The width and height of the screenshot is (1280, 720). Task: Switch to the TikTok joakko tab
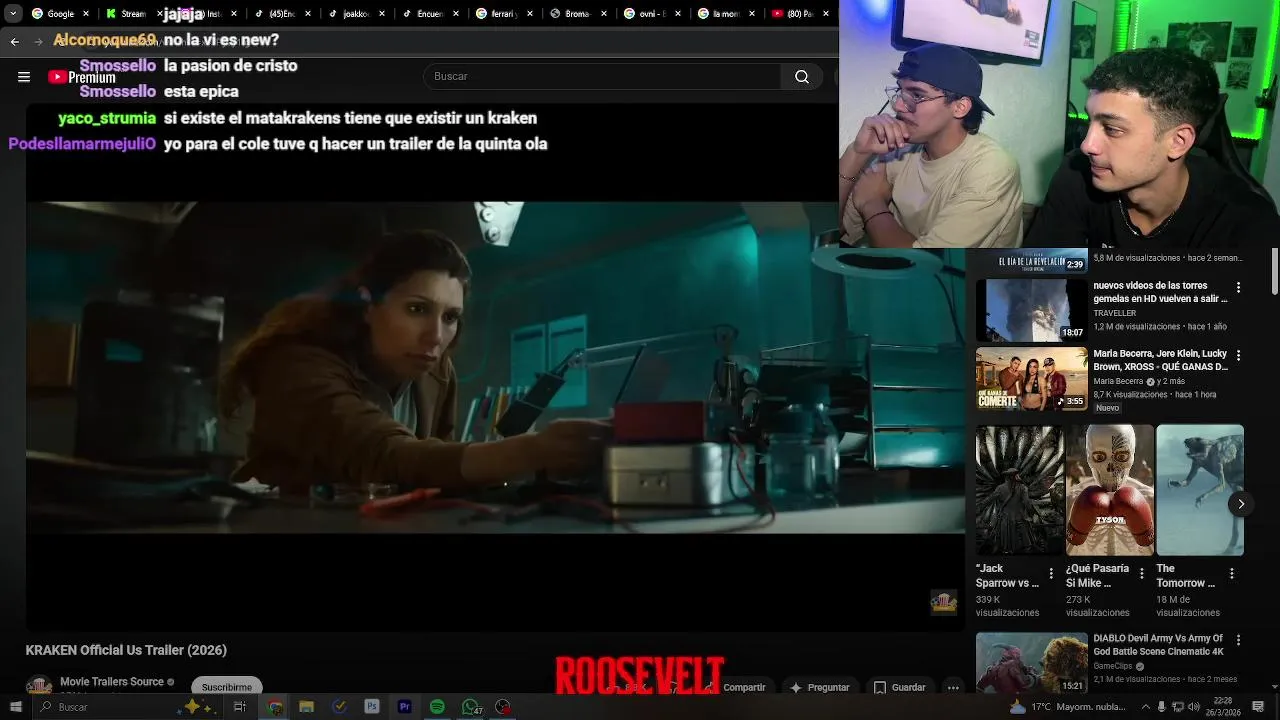(355, 14)
